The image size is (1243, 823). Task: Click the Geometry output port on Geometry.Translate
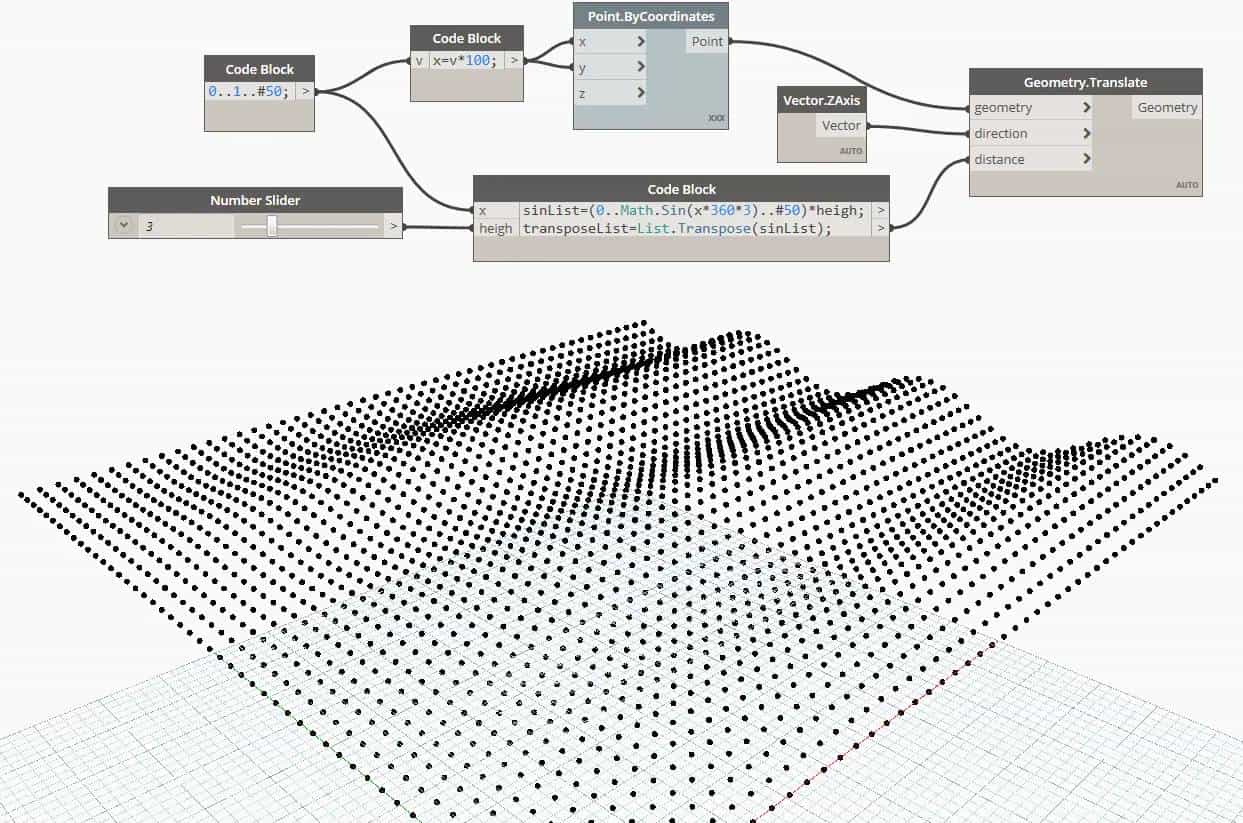click(x=1166, y=107)
